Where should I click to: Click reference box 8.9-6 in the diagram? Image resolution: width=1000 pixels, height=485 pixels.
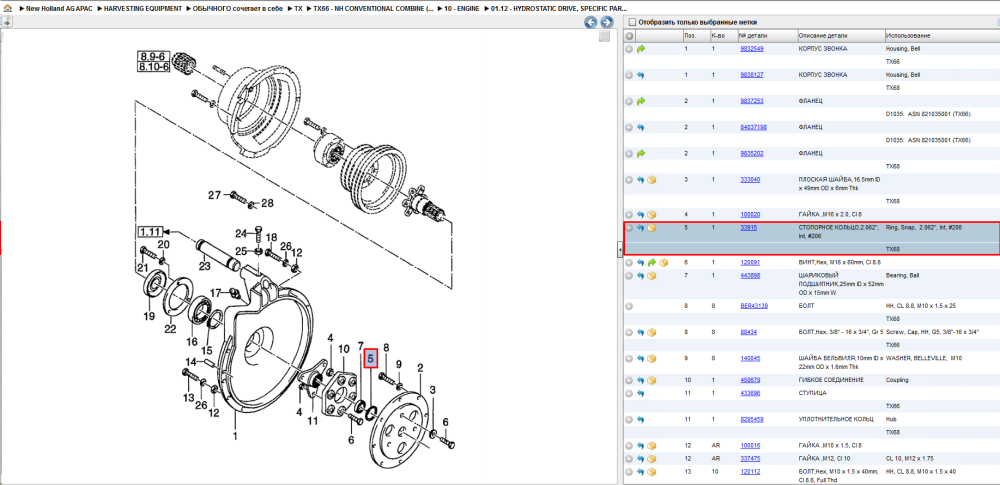tap(154, 57)
